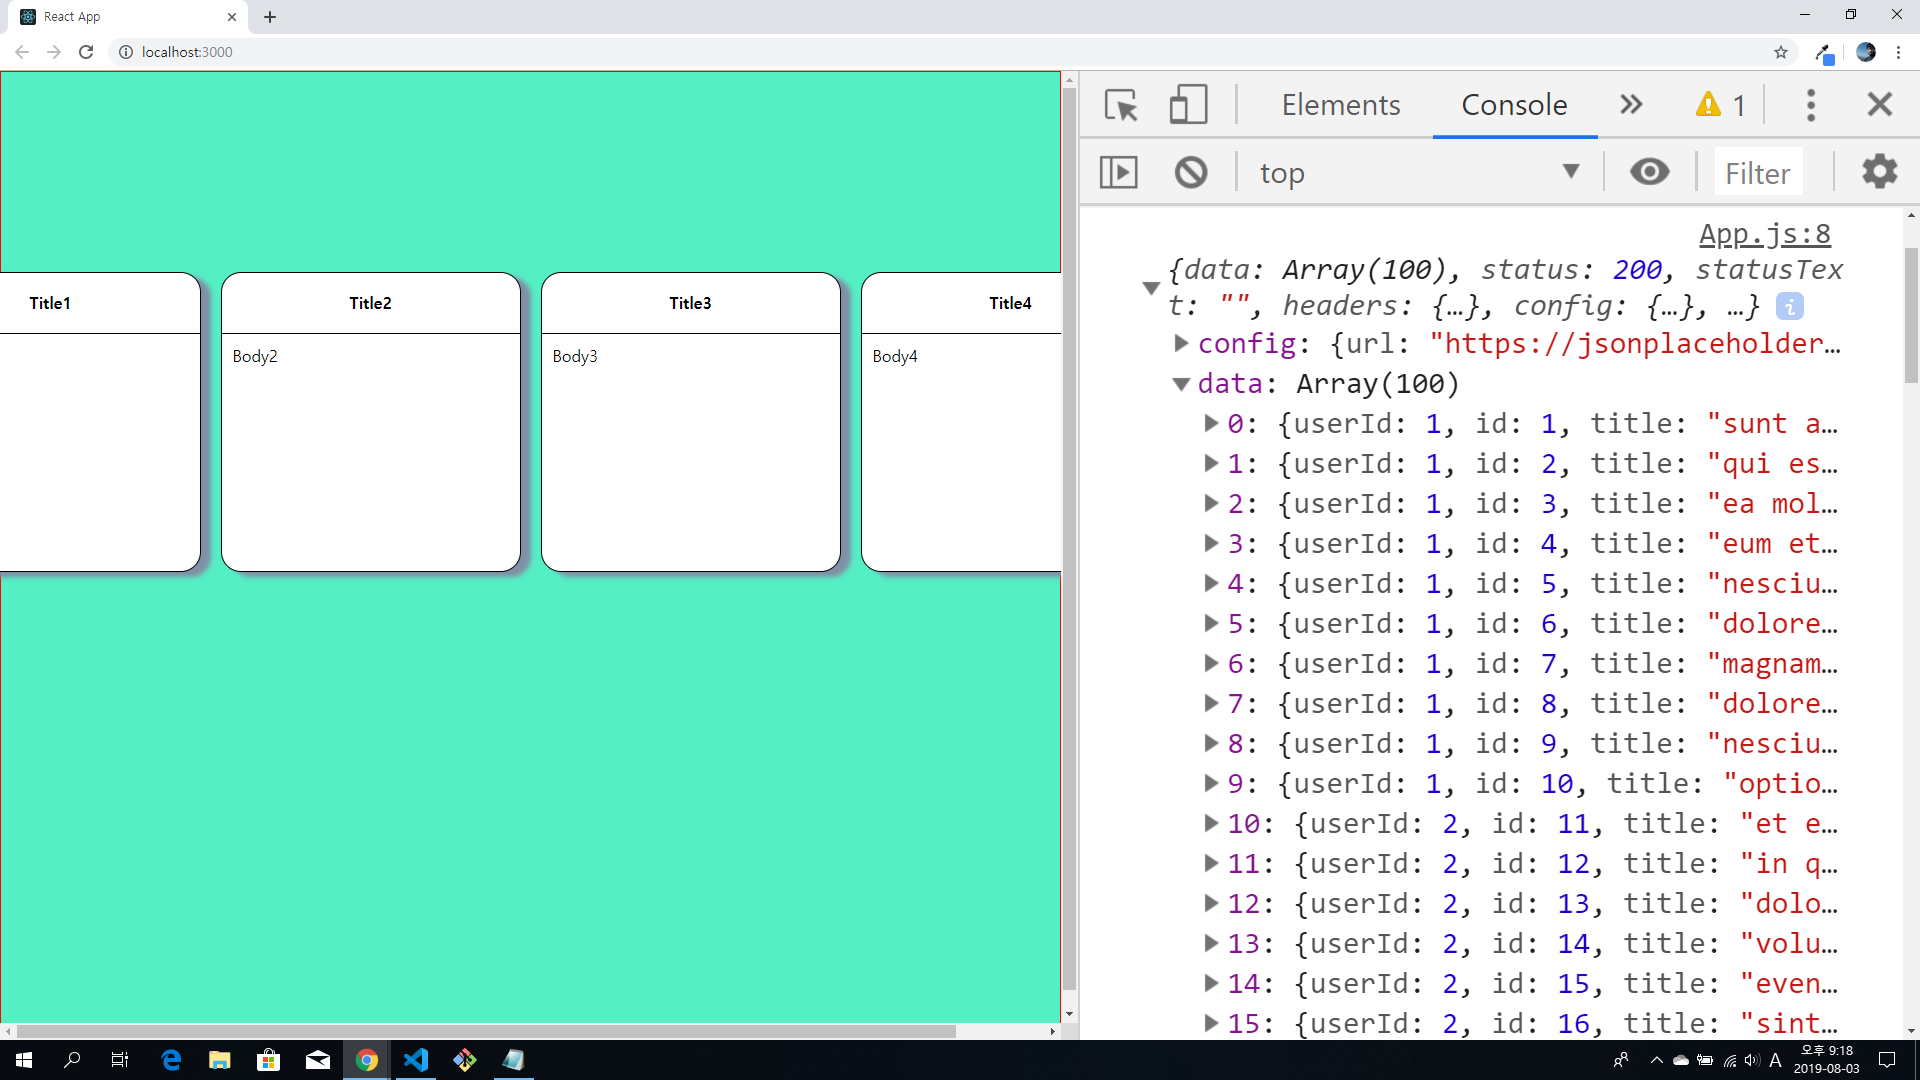Reload the localhost page

(x=86, y=52)
